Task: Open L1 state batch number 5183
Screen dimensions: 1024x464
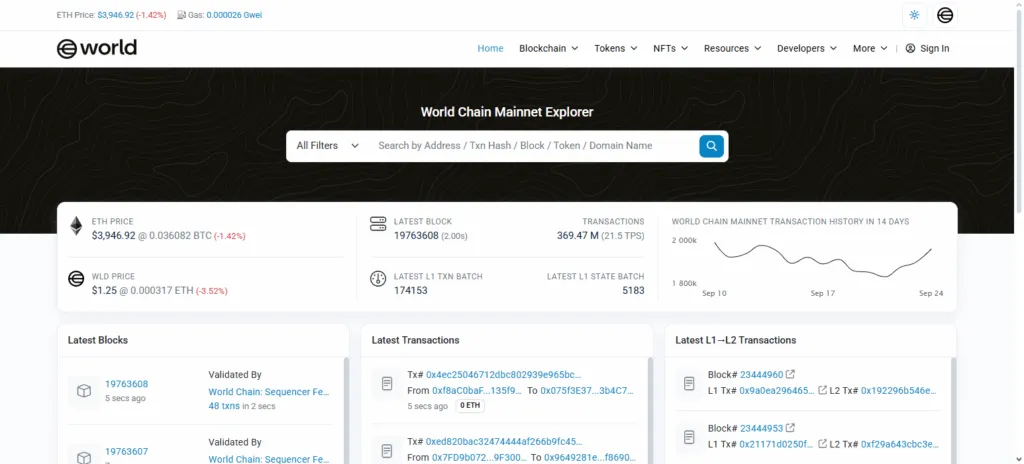Action: click(x=633, y=290)
